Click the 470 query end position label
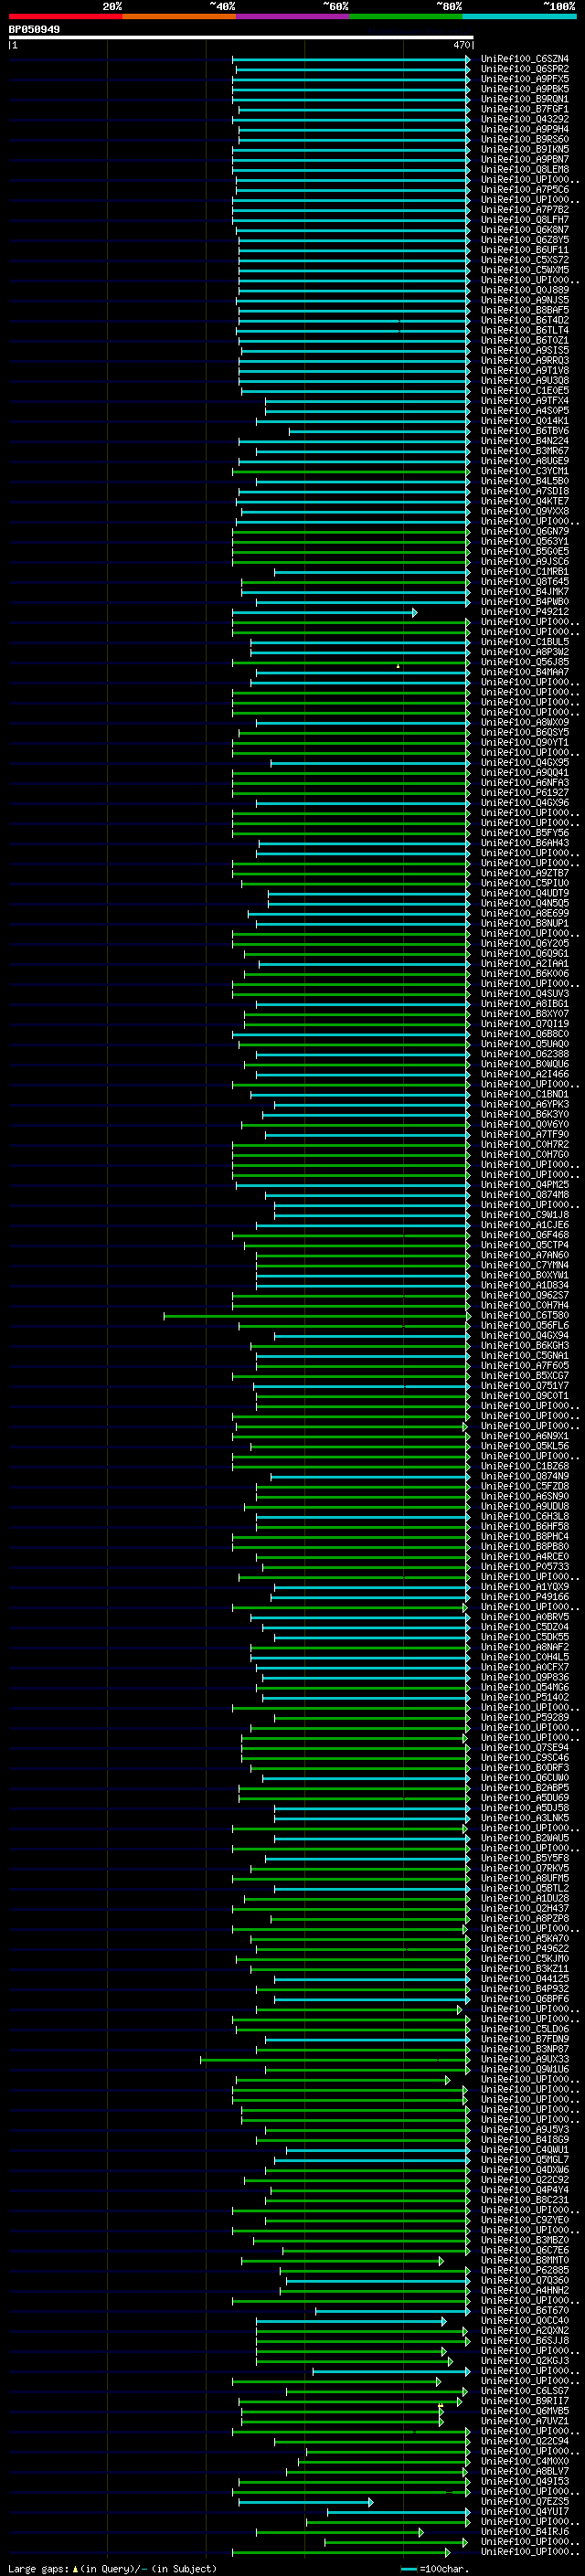 461,46
